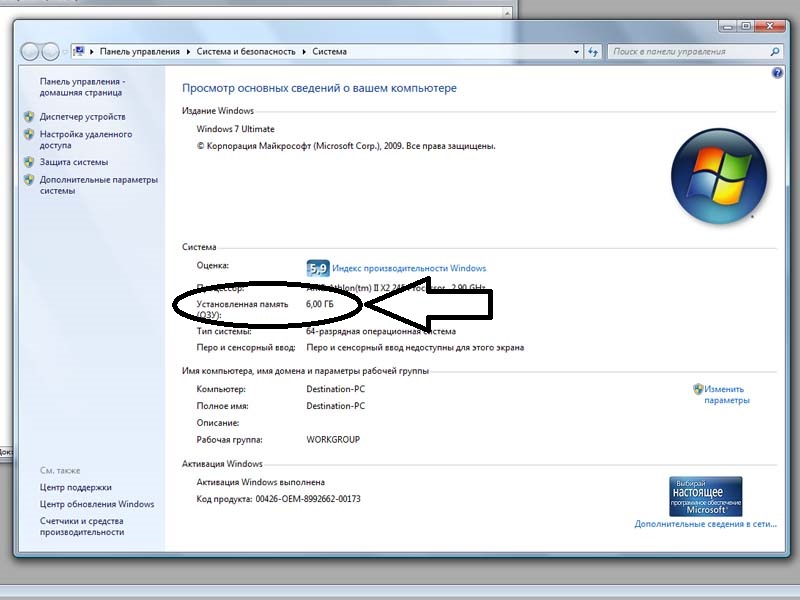Click the genuine Microsoft software badge

click(706, 496)
